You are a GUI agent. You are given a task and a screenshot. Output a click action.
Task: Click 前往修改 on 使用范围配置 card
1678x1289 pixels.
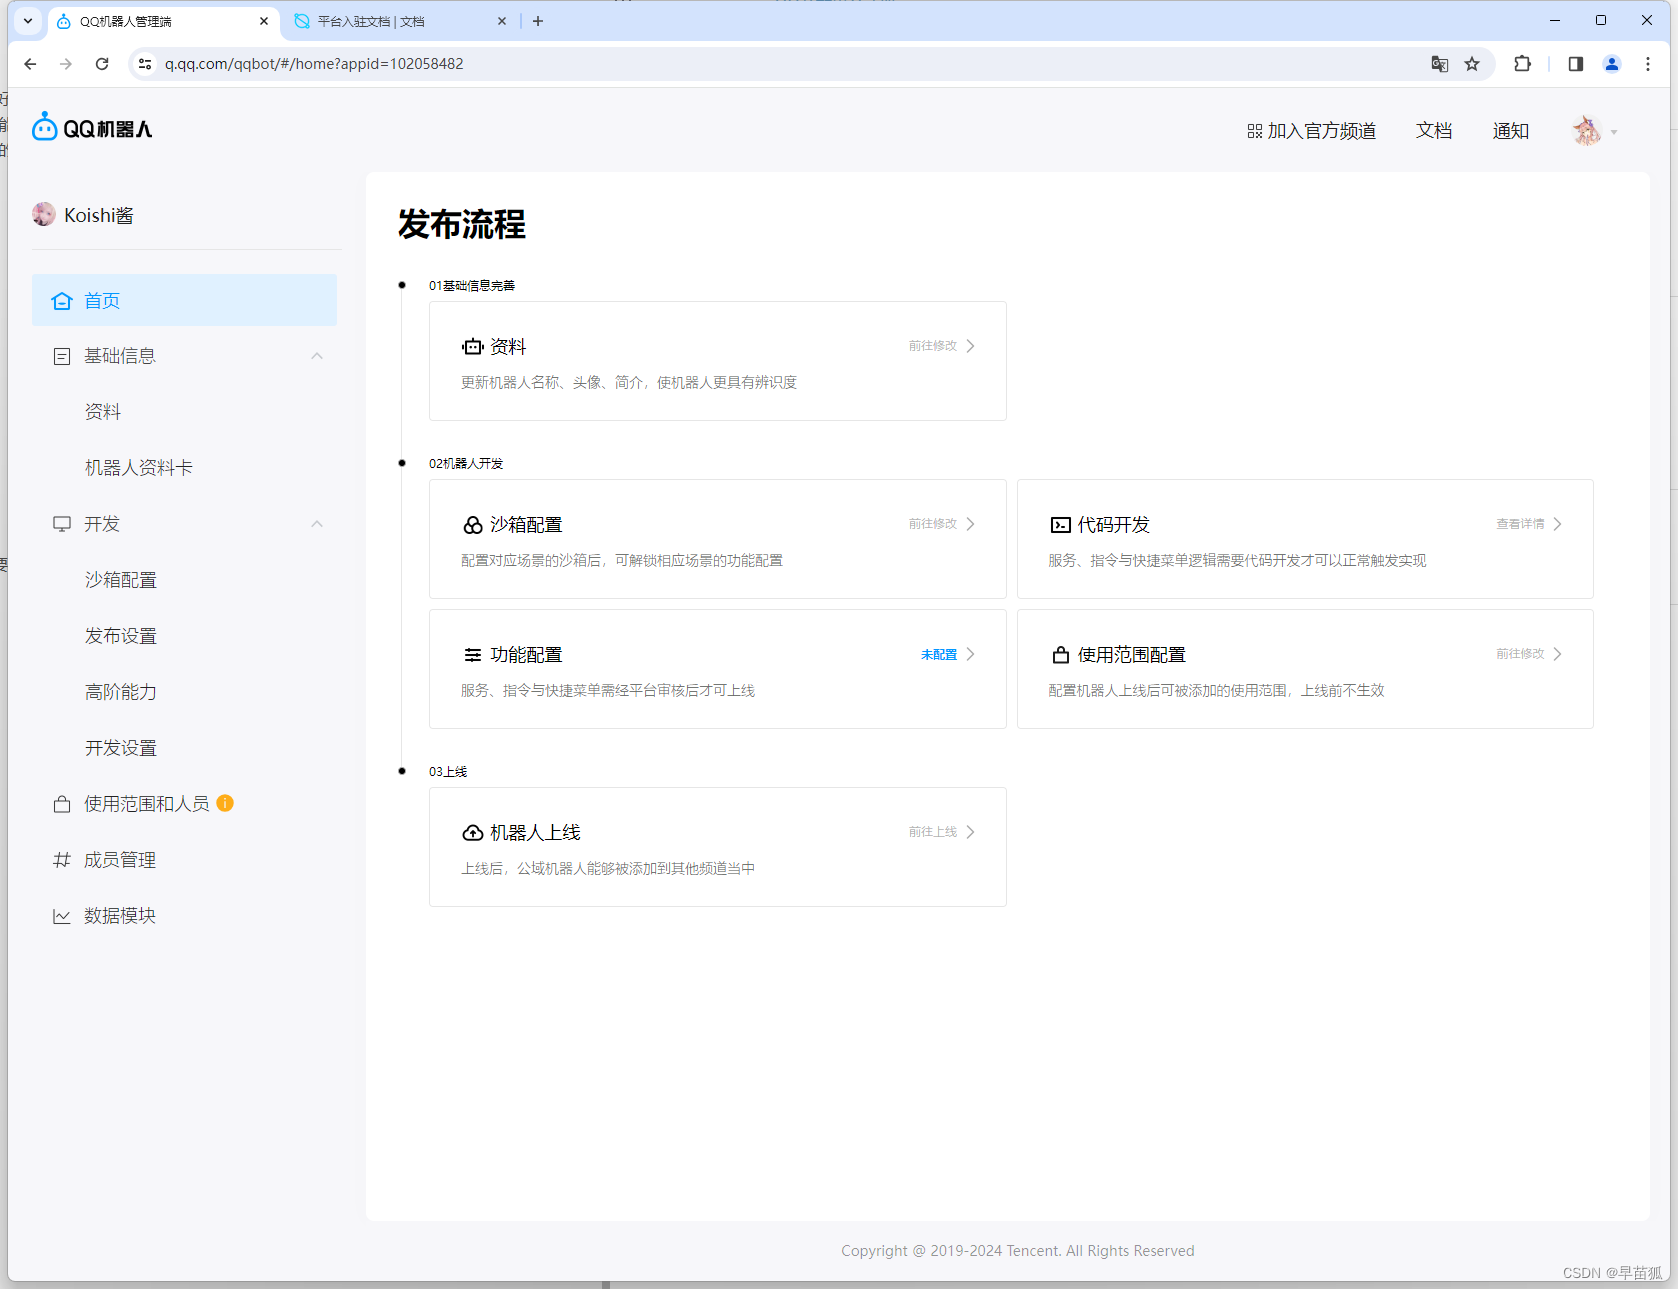pyautogui.click(x=1520, y=654)
